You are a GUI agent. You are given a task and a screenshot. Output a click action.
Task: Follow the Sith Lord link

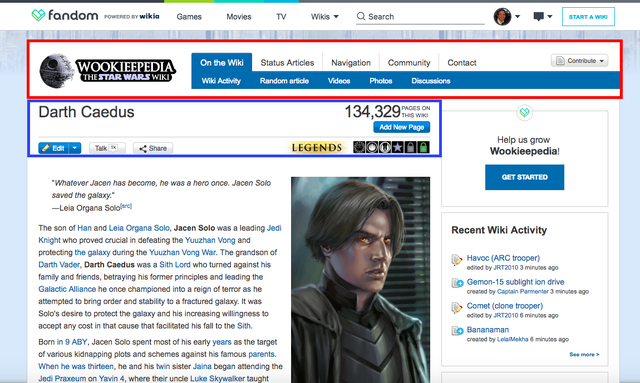coord(175,265)
